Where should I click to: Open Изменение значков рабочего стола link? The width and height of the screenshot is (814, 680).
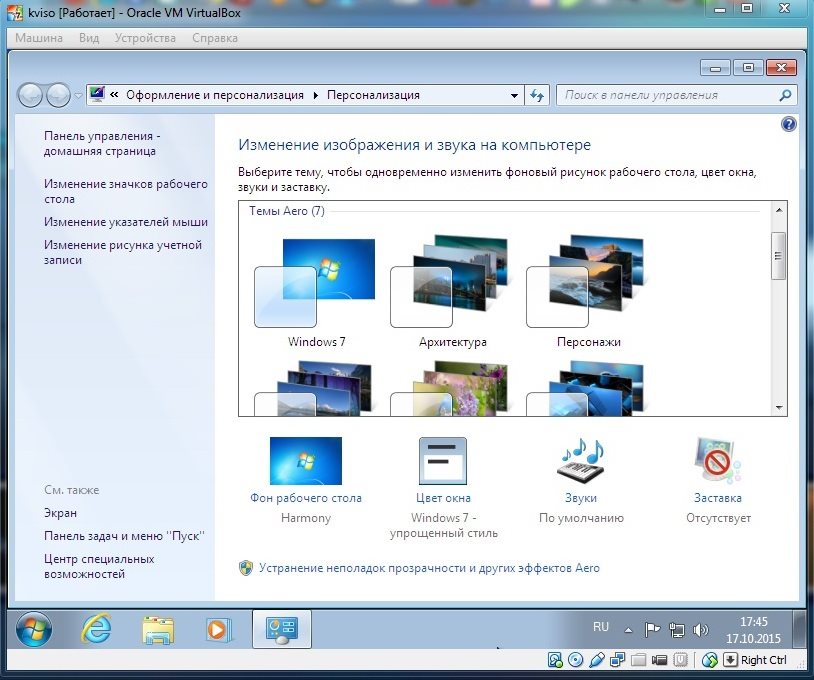point(126,192)
